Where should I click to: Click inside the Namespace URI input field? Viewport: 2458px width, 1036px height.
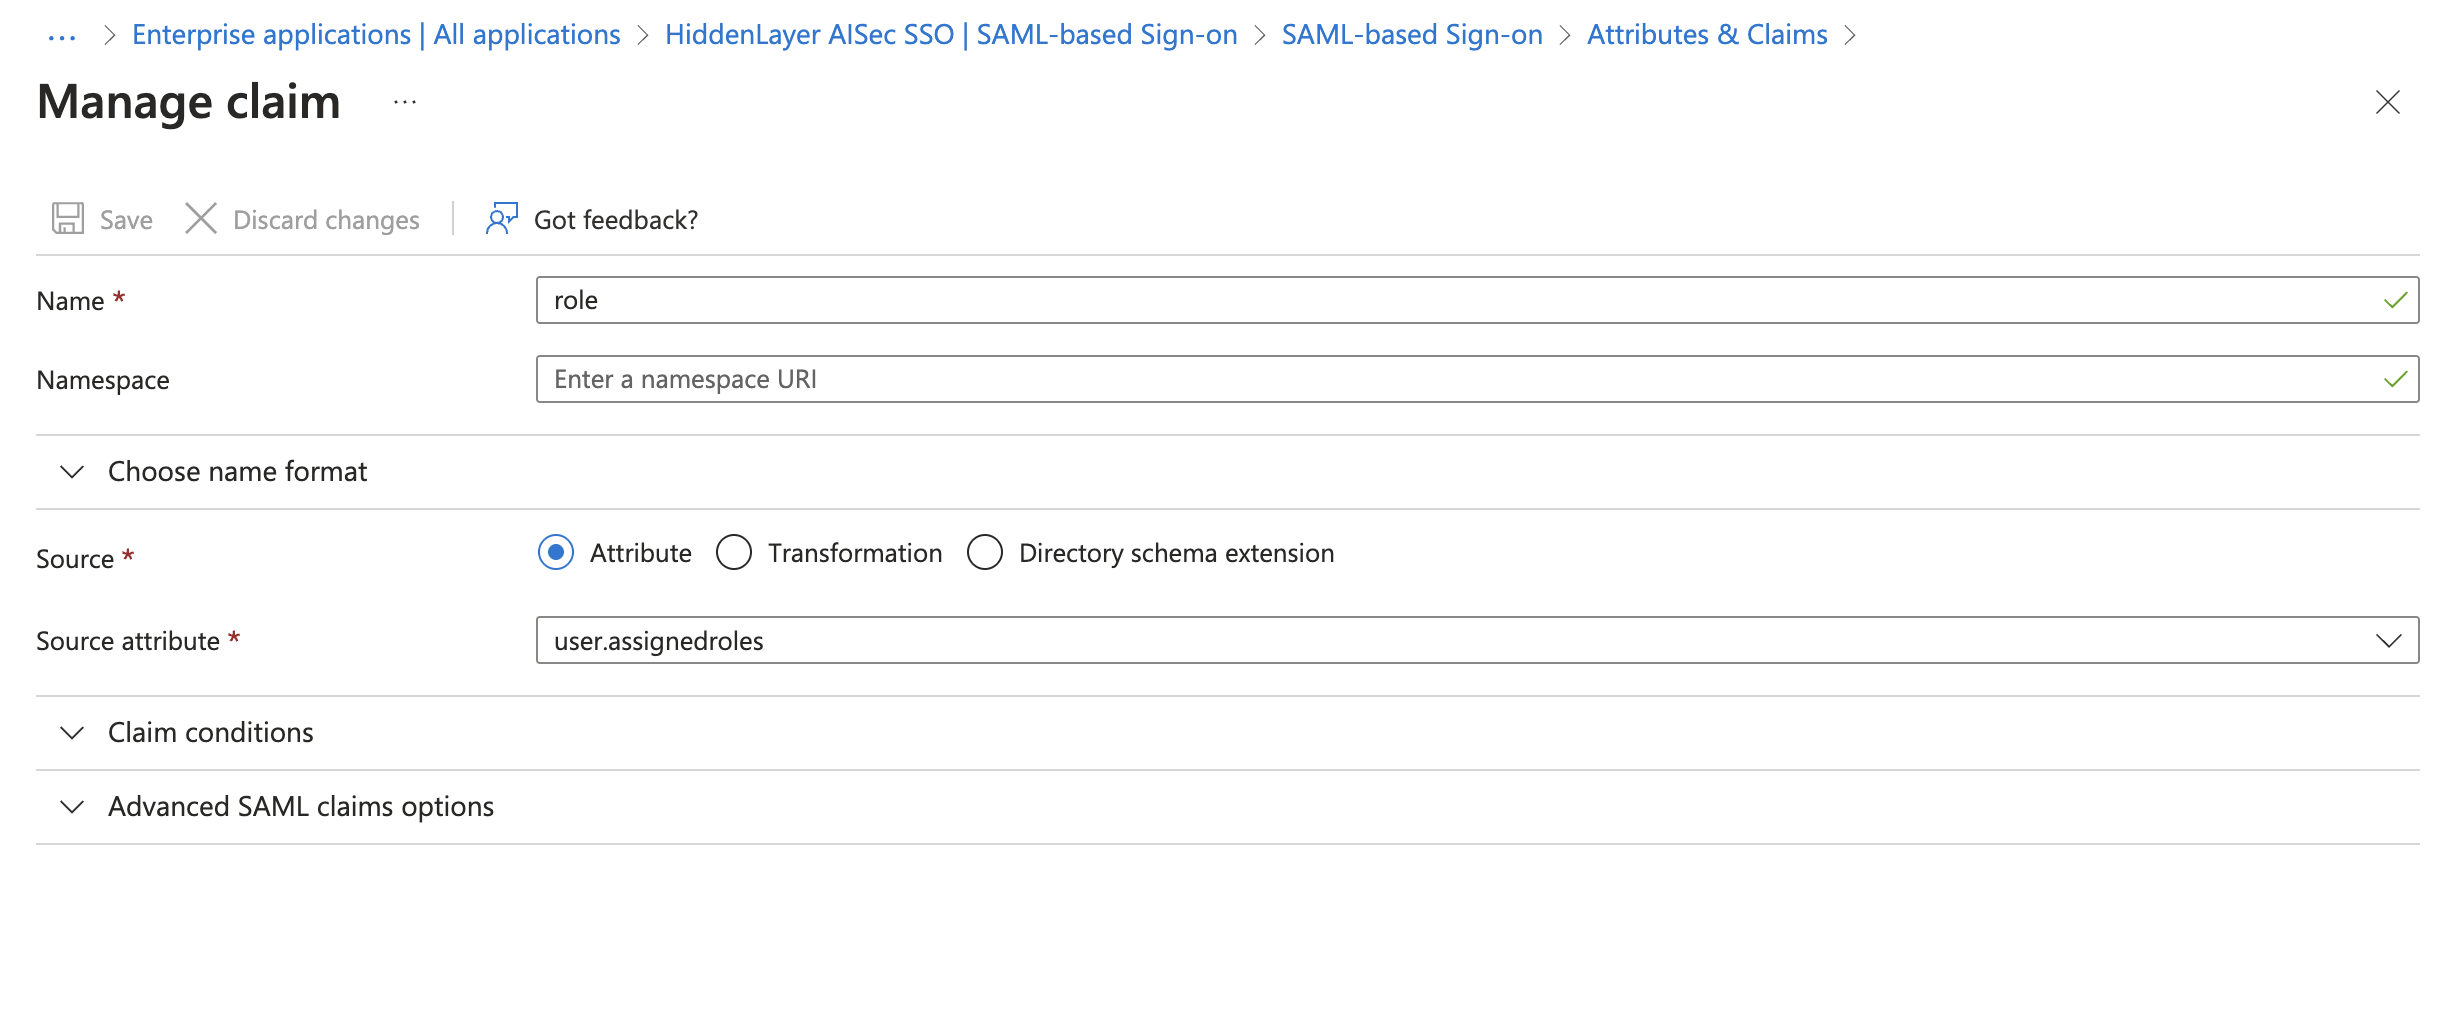click(x=1000, y=379)
